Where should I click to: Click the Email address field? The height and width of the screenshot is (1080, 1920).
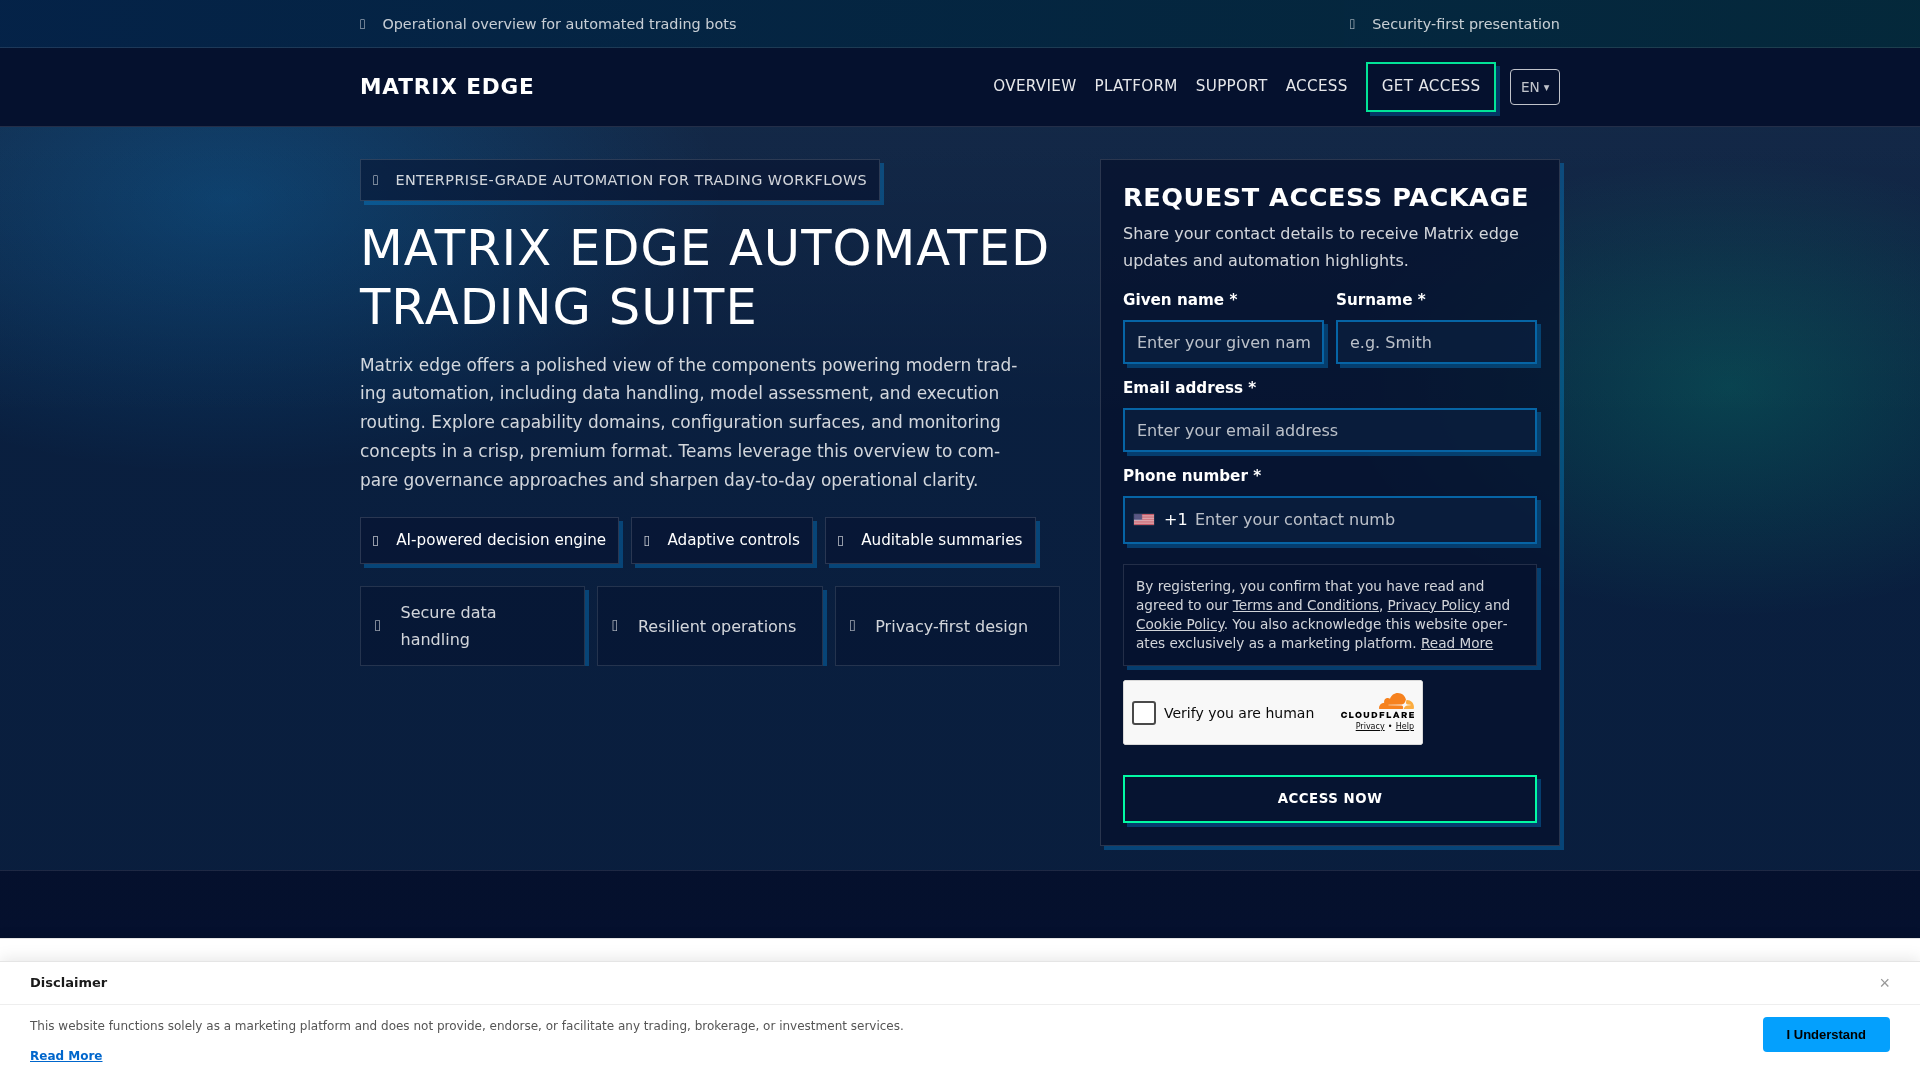(x=1329, y=430)
